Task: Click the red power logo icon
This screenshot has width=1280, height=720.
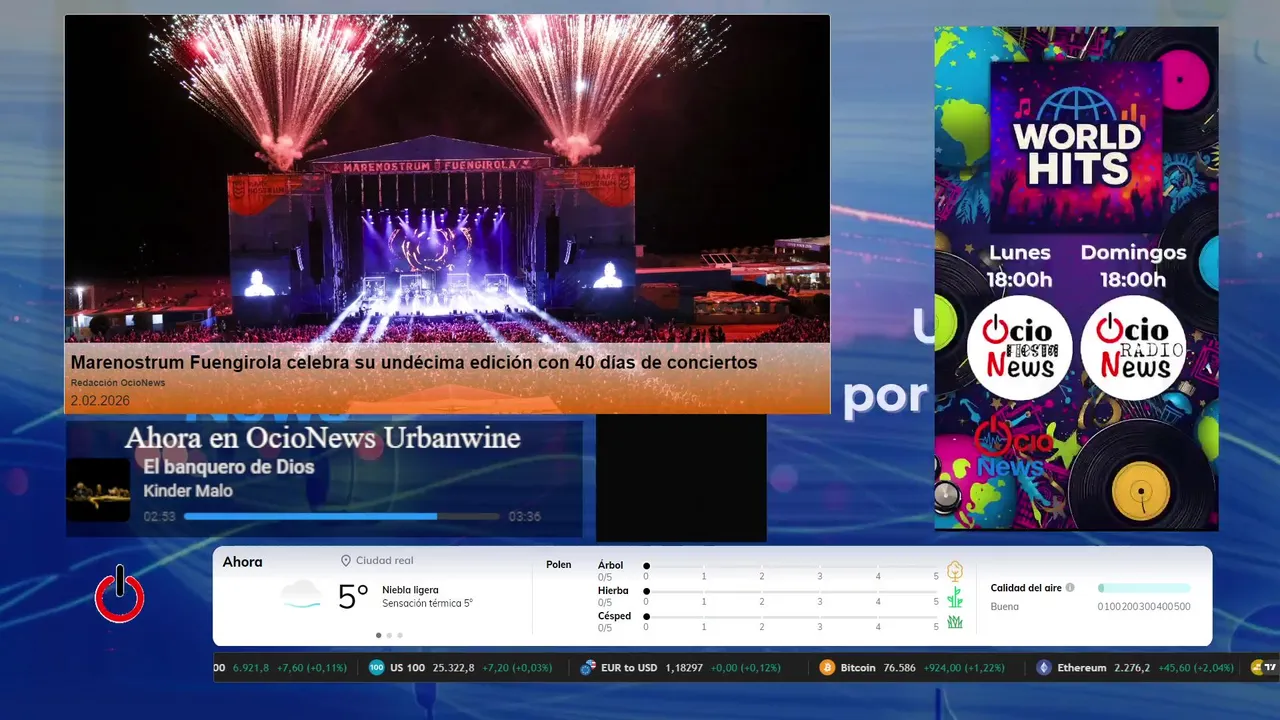Action: (x=120, y=594)
